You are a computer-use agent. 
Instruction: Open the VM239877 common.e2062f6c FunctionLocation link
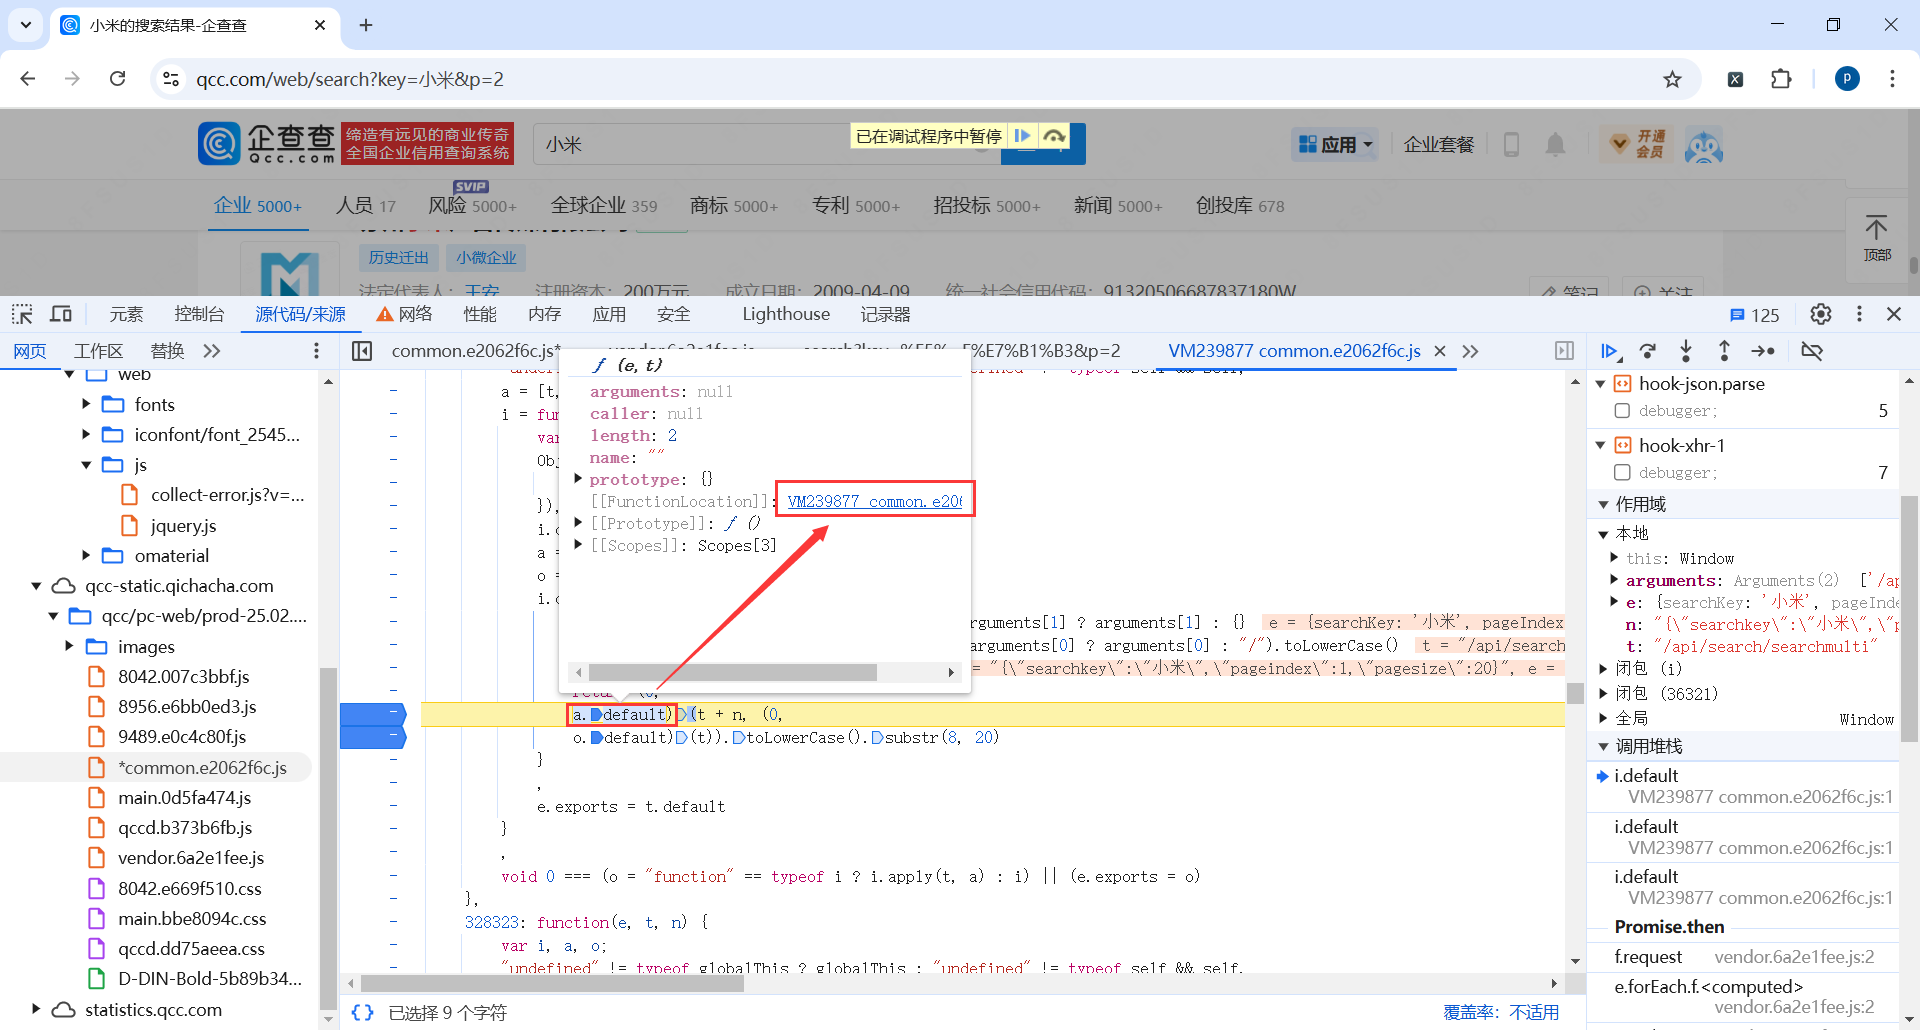[x=875, y=501]
